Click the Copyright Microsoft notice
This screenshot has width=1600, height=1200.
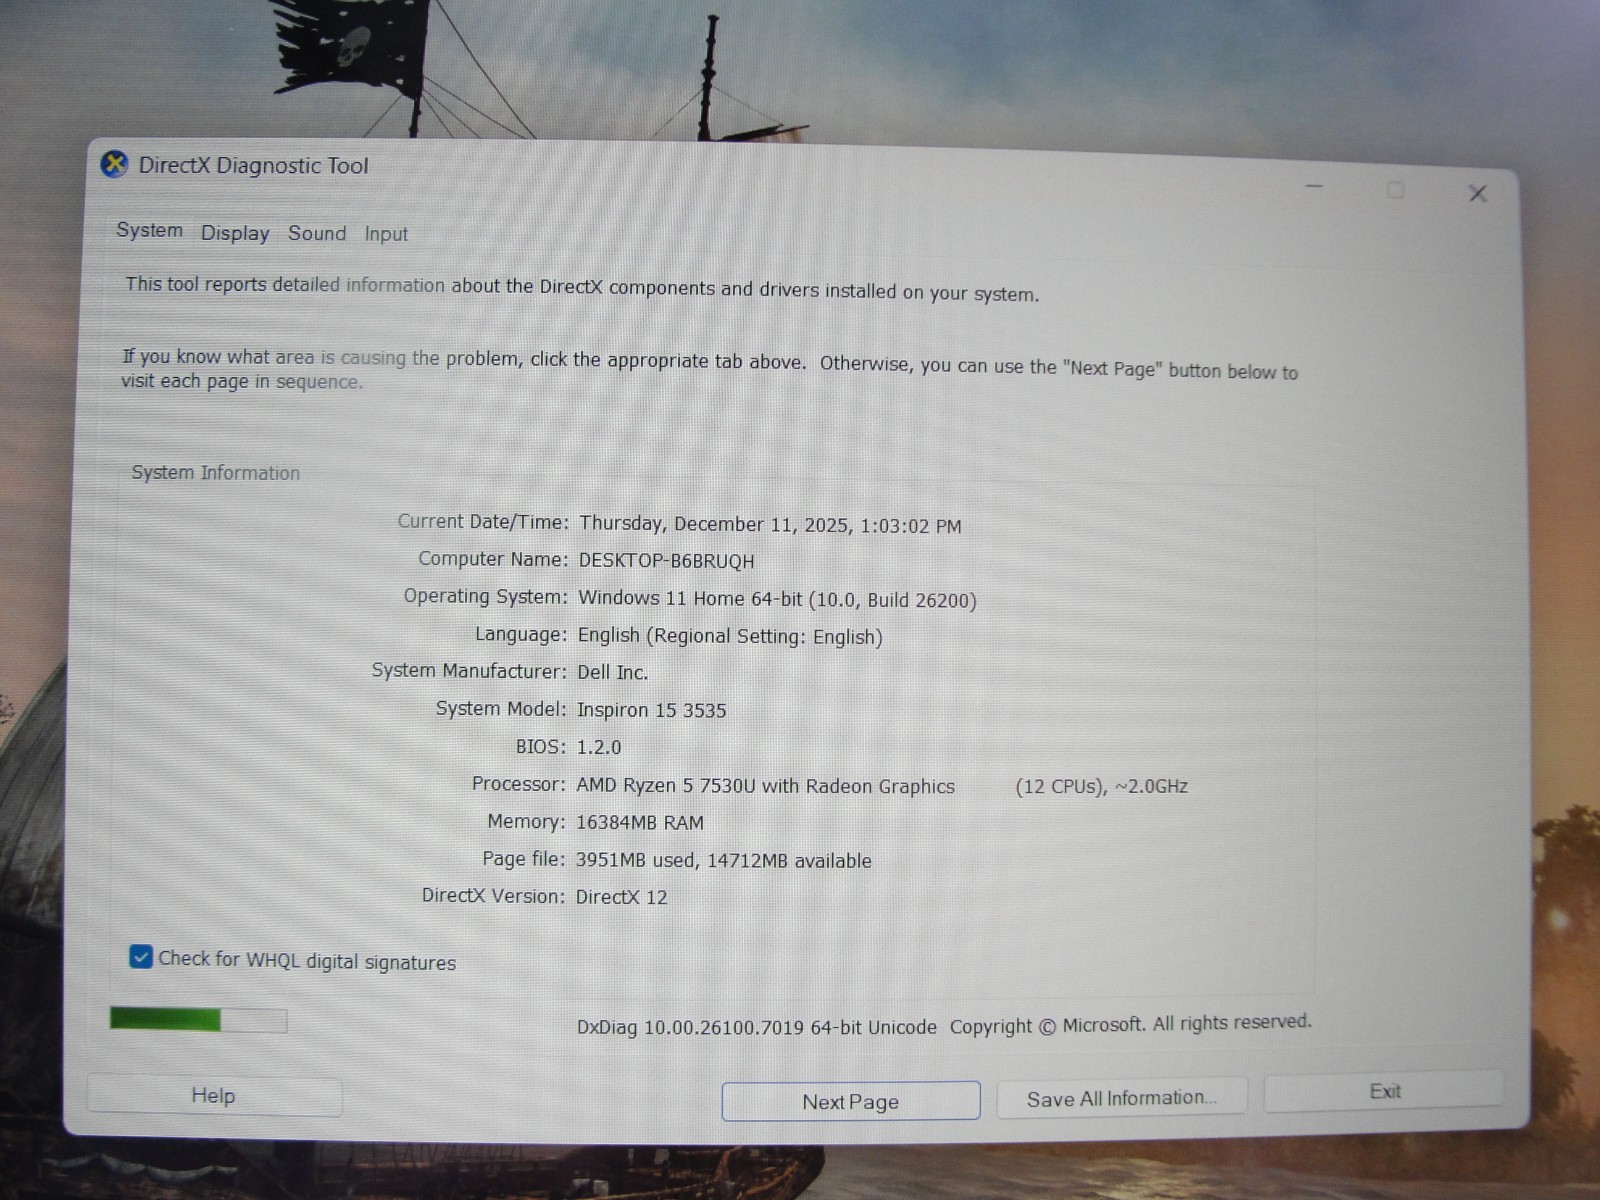click(x=1130, y=1024)
